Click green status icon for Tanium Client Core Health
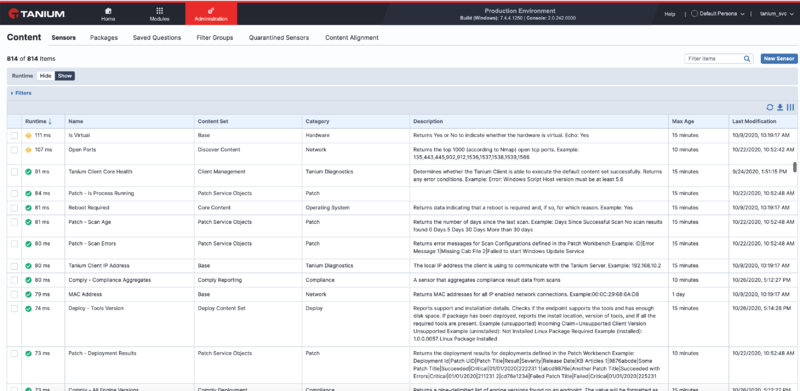Image resolution: width=800 pixels, height=391 pixels. point(29,172)
